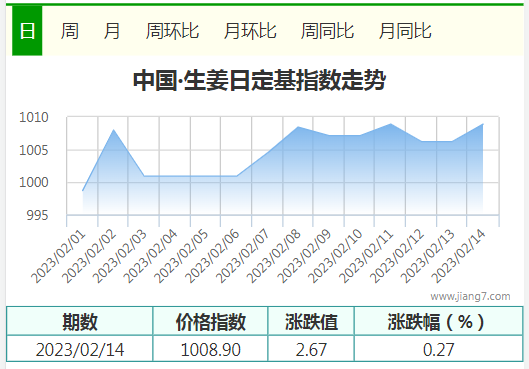
Task: Switch to the 周 weekly tab
Action: (70, 31)
